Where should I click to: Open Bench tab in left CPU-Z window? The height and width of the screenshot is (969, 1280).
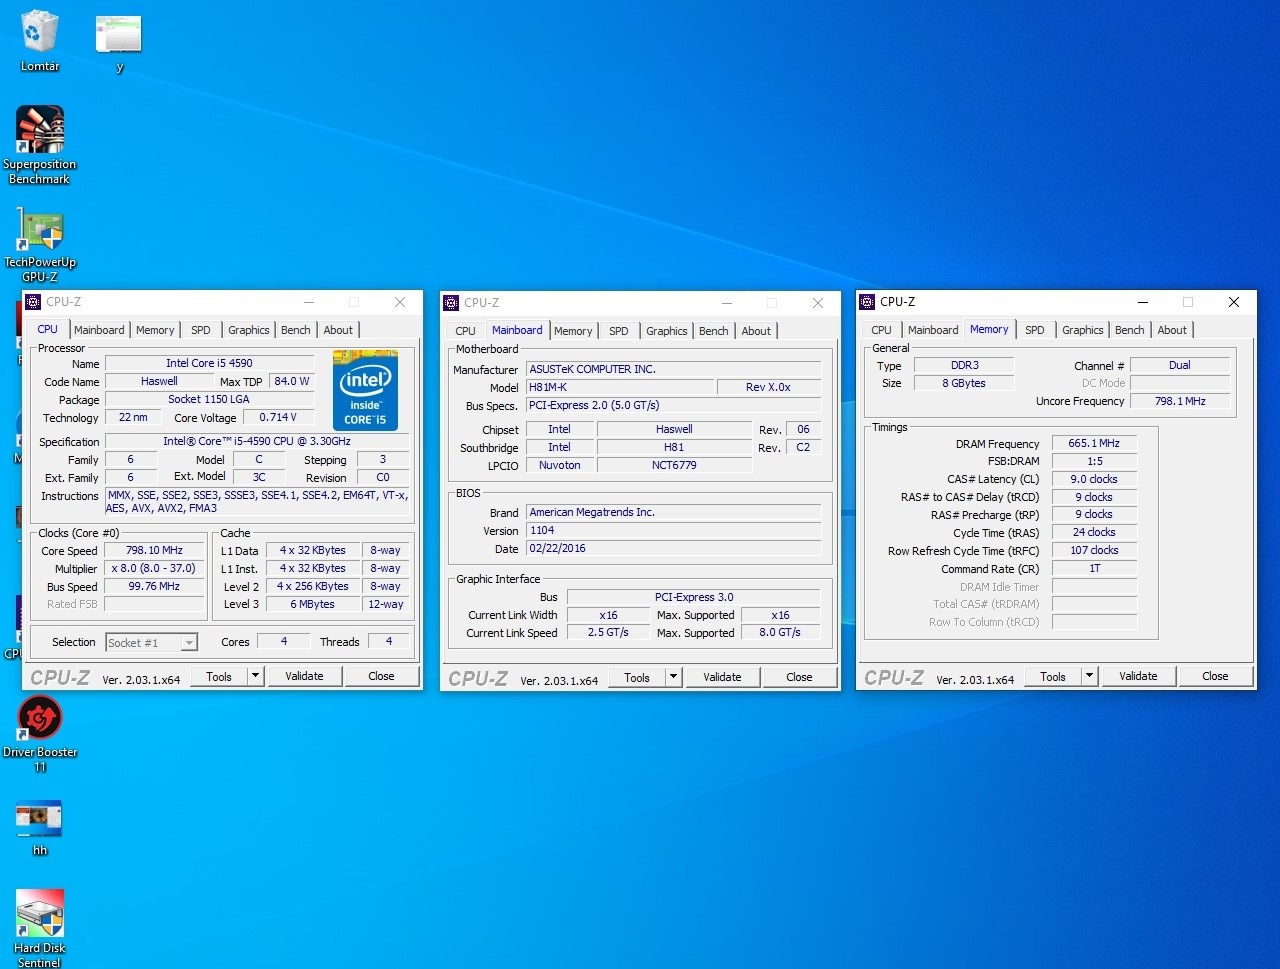295,330
